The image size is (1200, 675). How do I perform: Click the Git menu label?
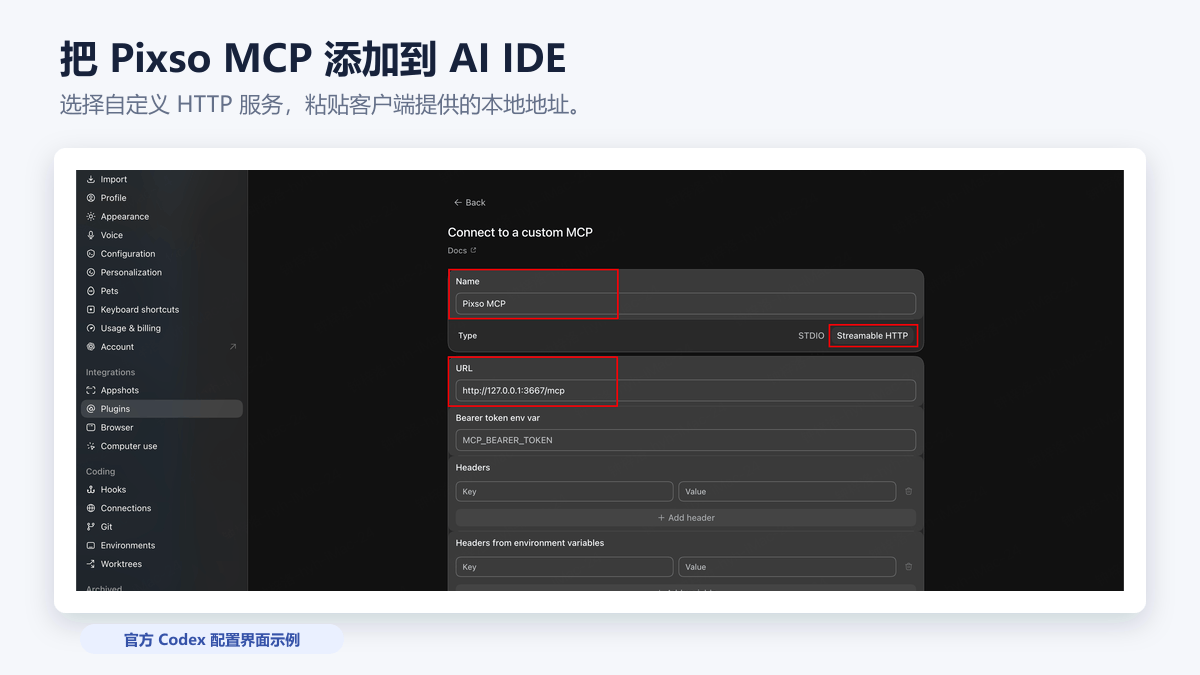coord(107,527)
